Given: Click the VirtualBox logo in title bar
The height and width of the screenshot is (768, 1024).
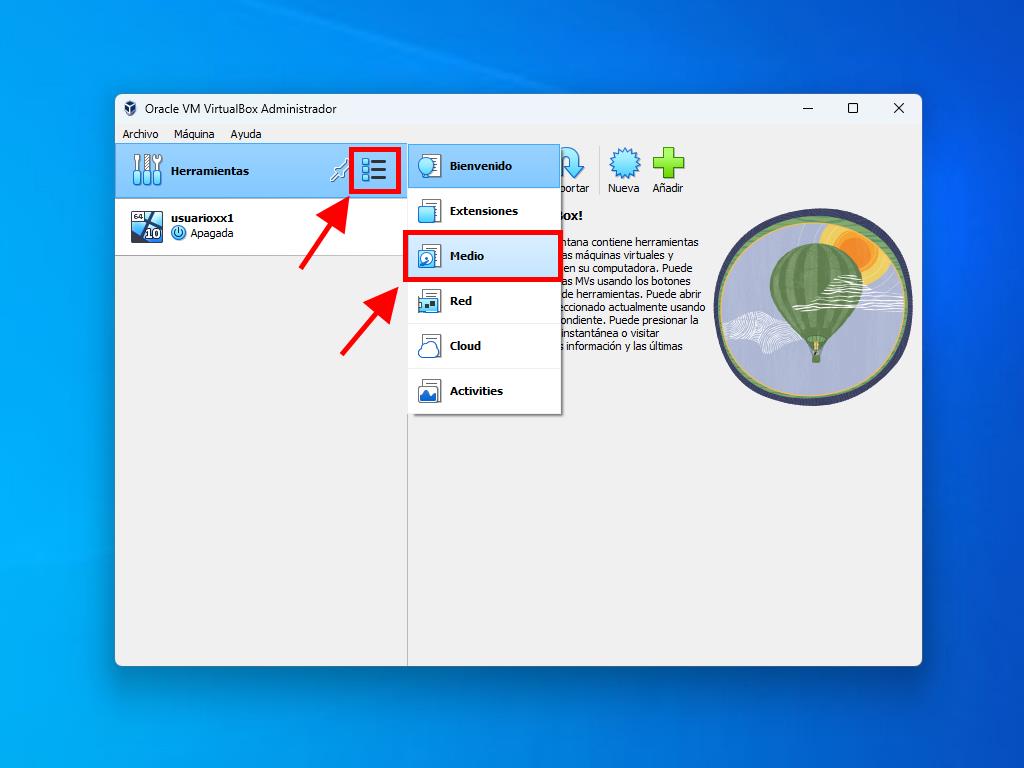Looking at the screenshot, I should point(130,109).
